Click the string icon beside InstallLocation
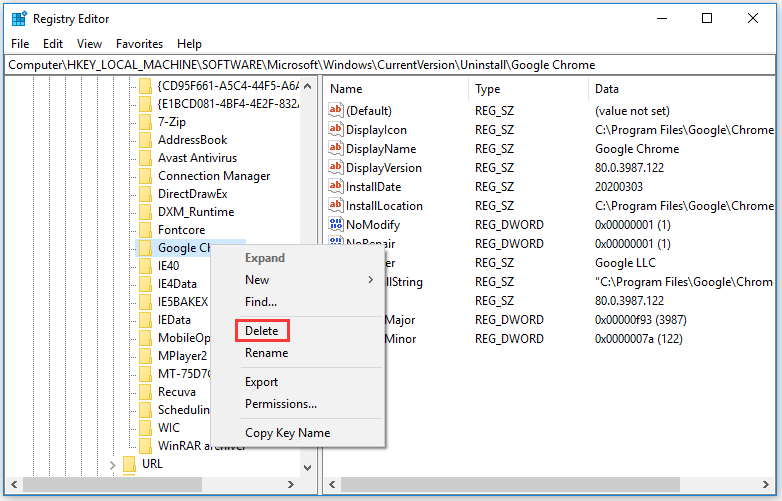 [x=336, y=205]
